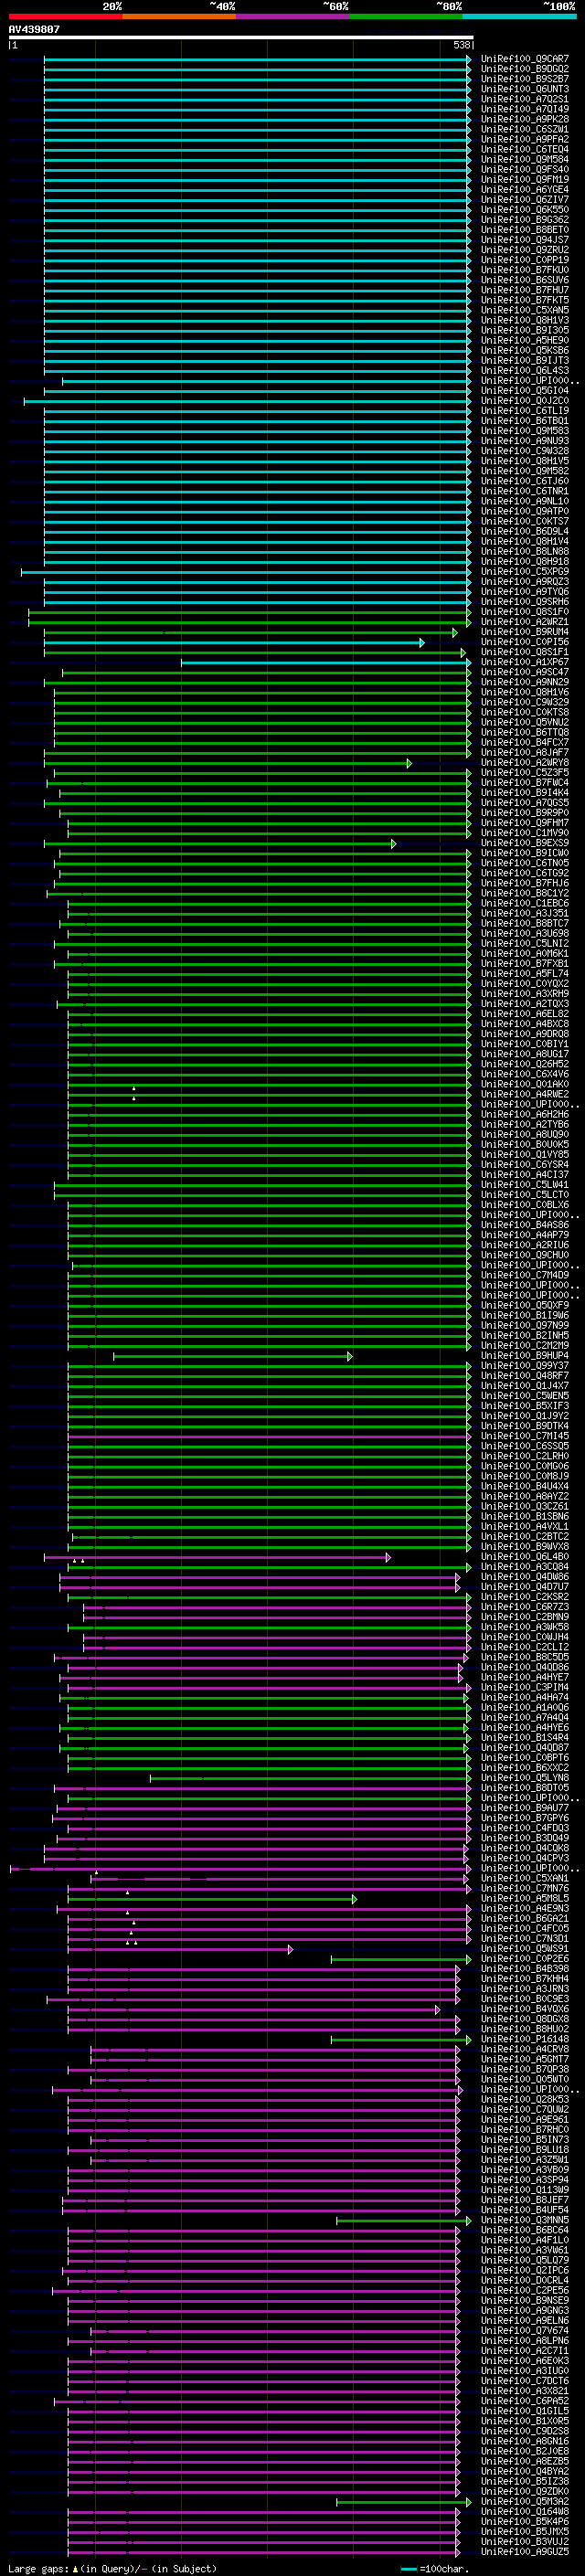
Task: Open hit UniRef100_A7Q2S1
Action: pyautogui.click(x=525, y=99)
